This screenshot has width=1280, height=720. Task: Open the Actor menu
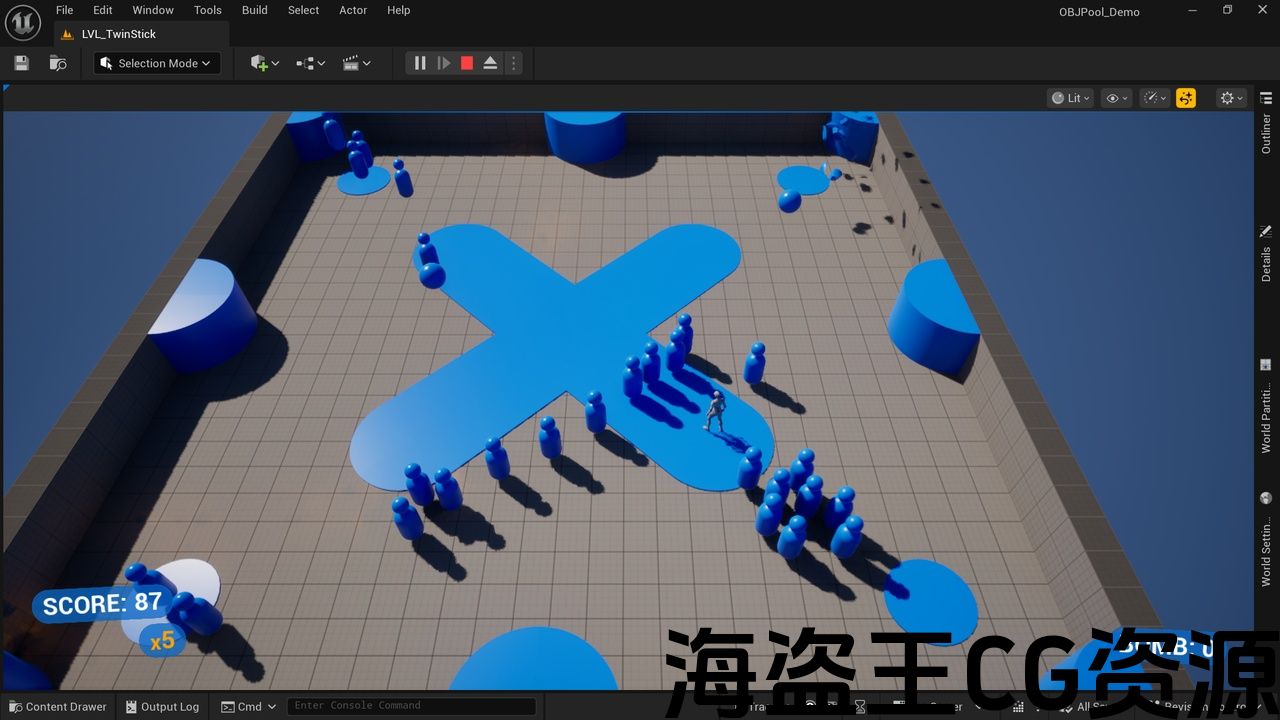tap(353, 10)
